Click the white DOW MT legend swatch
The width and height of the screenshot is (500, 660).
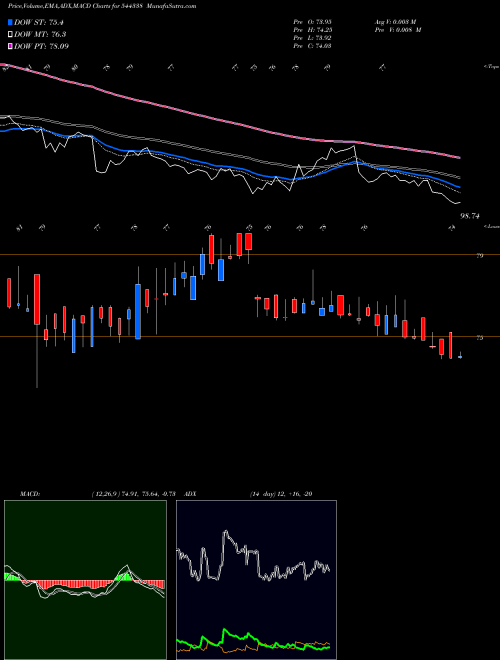point(11,35)
